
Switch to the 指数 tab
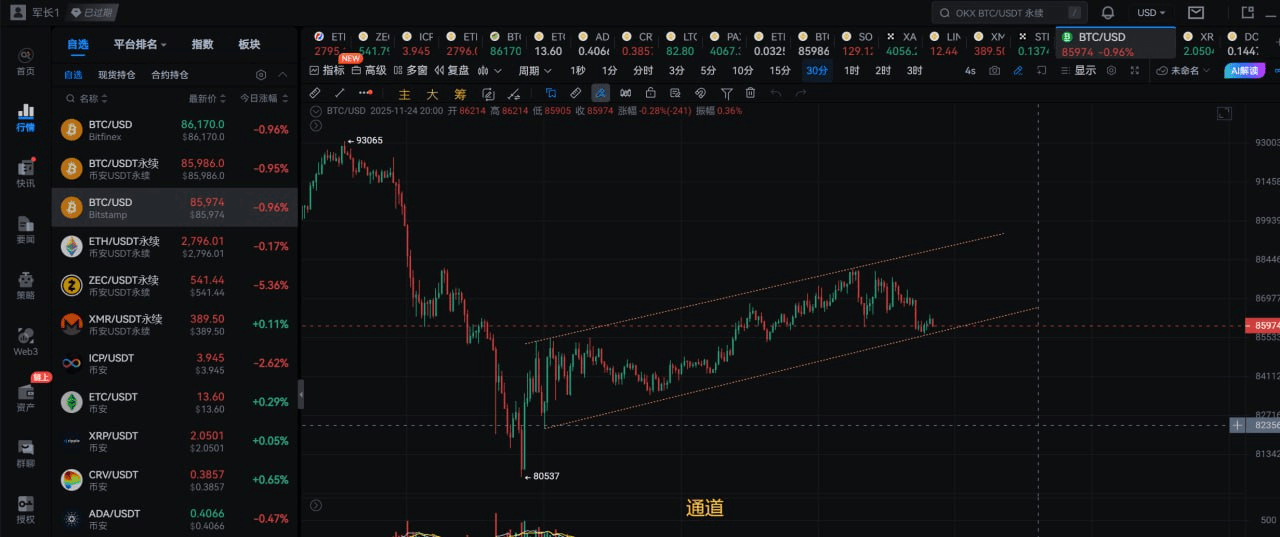click(x=202, y=44)
